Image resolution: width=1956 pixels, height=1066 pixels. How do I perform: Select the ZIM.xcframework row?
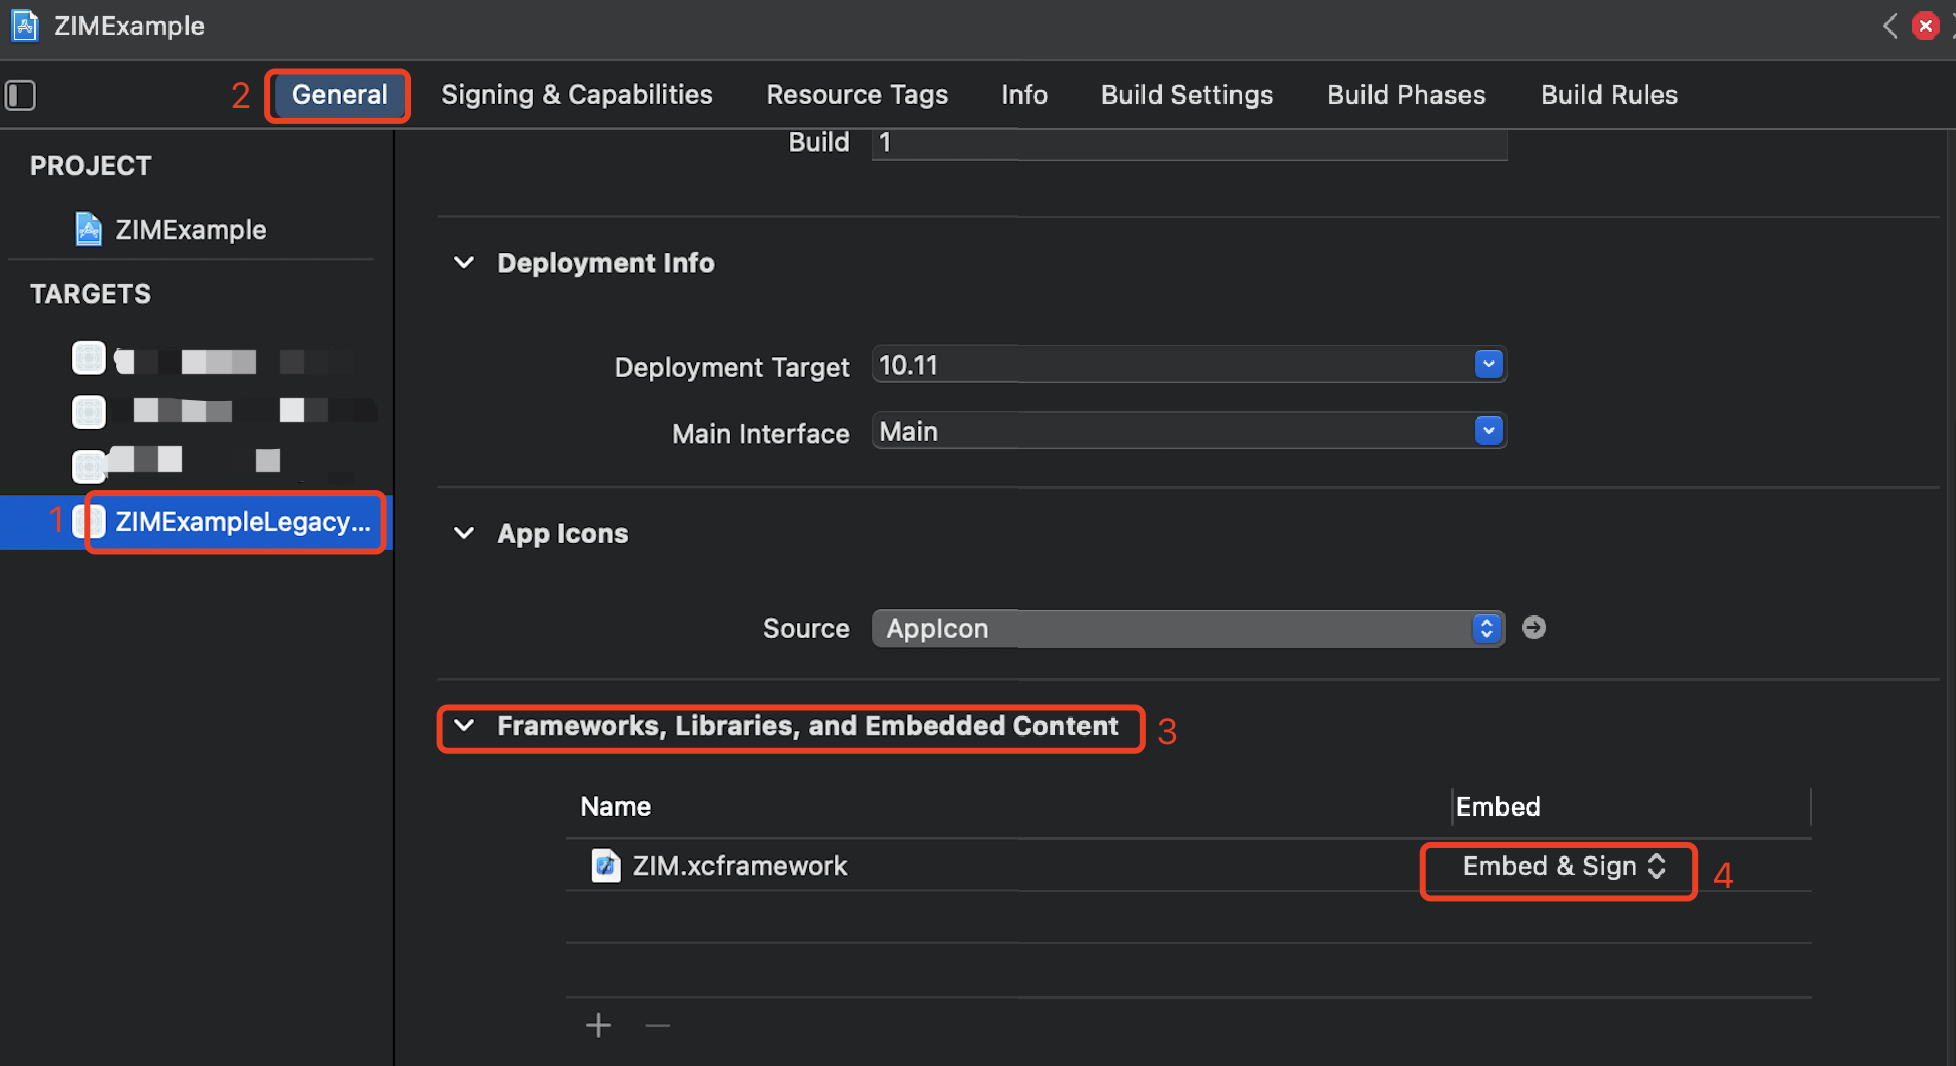pyautogui.click(x=1188, y=865)
